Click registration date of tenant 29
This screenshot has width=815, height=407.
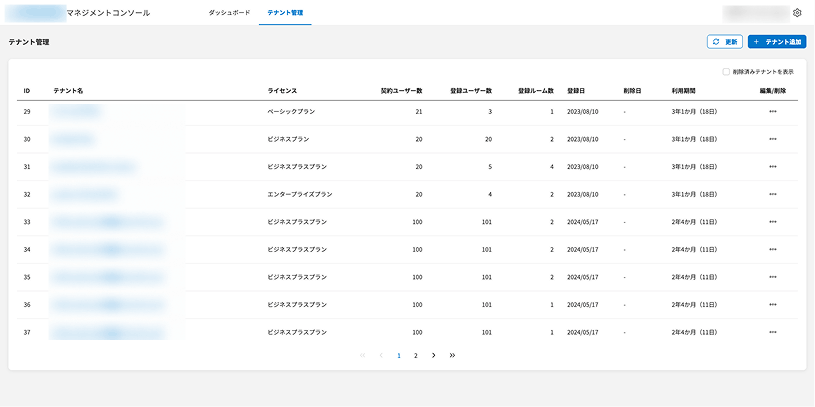coord(583,112)
